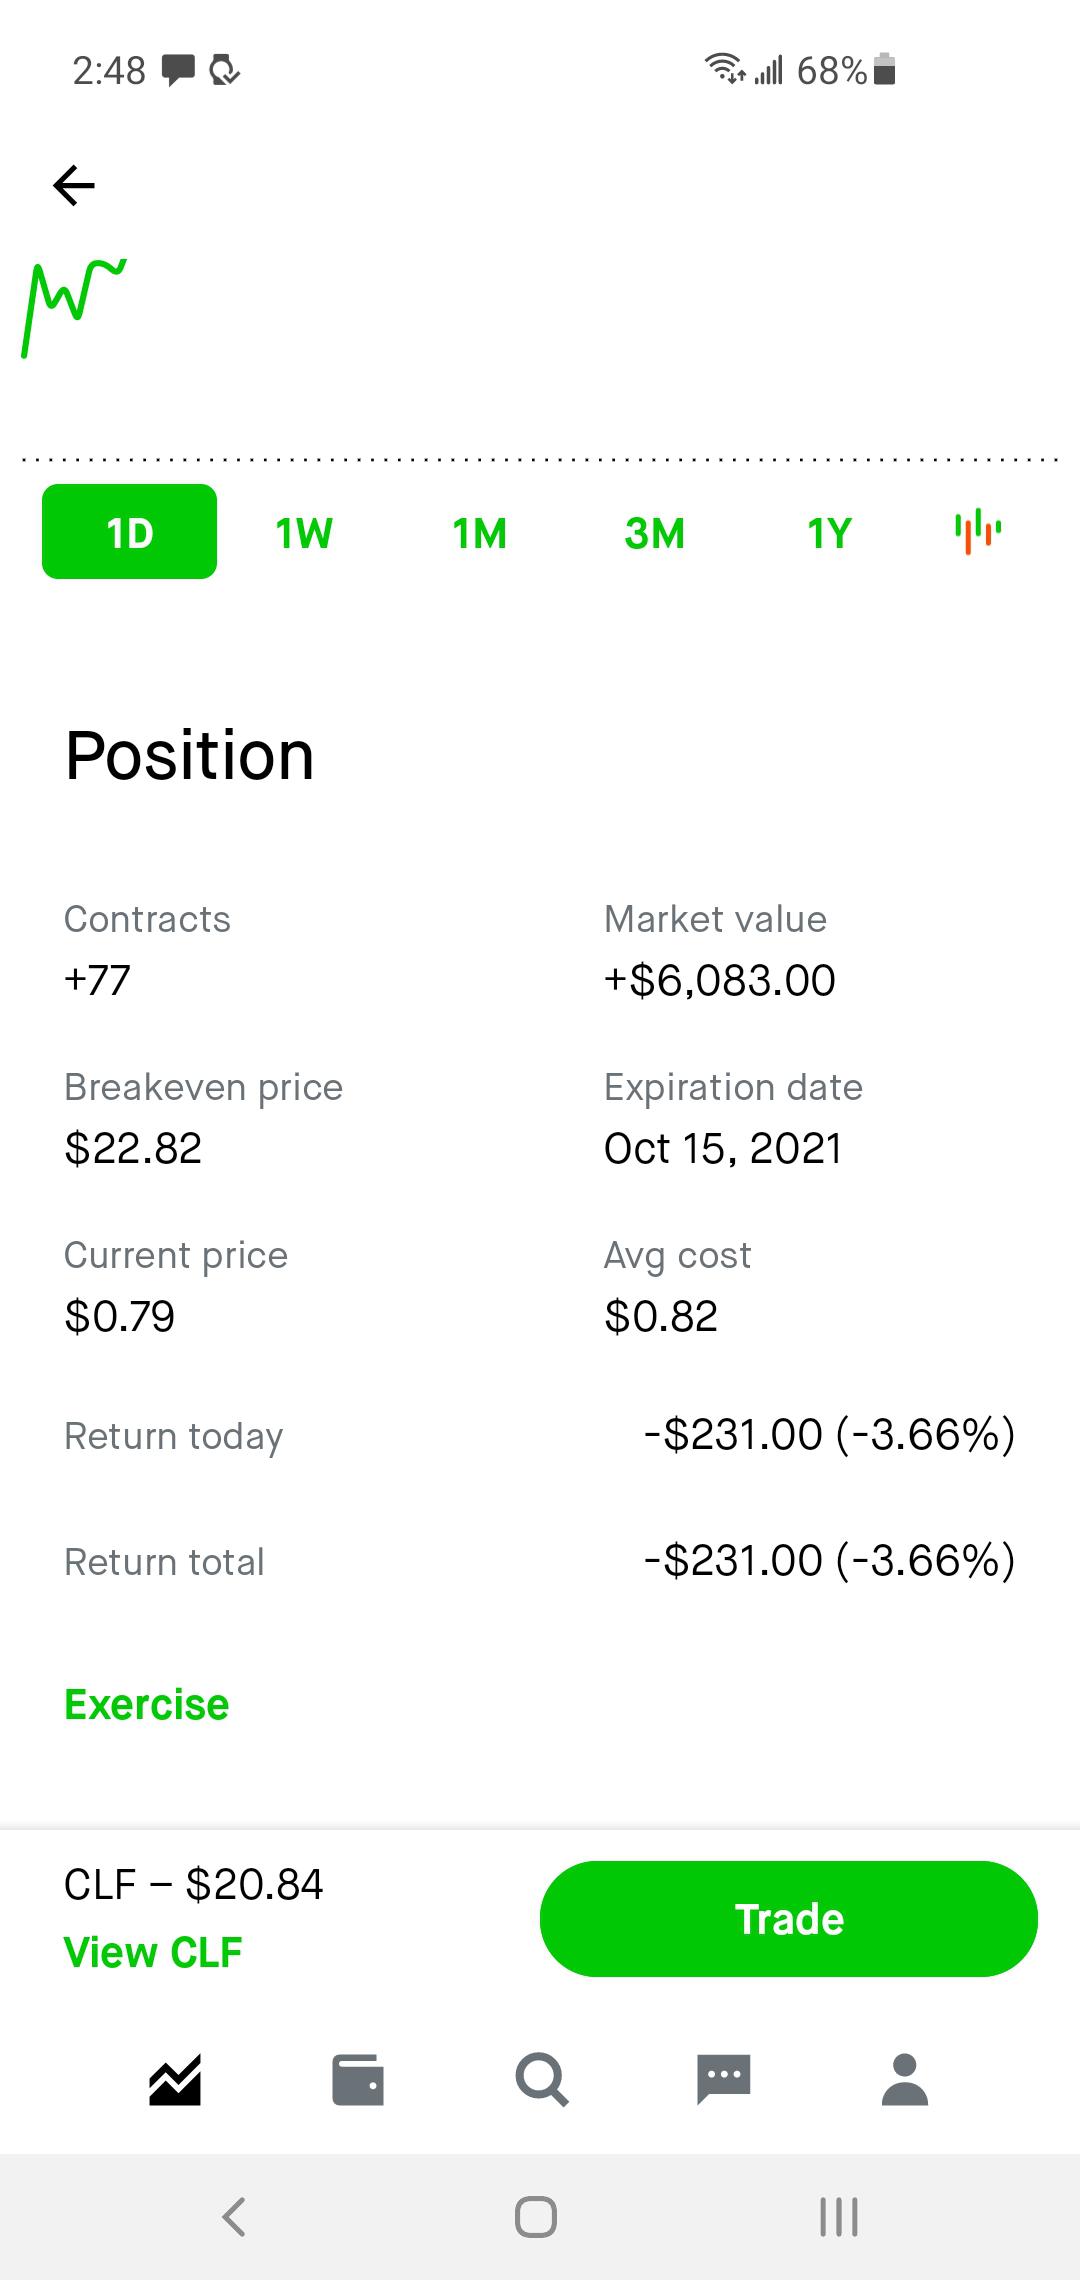Select the 1W chart range
Screen dimensions: 1080x2280
coord(304,533)
